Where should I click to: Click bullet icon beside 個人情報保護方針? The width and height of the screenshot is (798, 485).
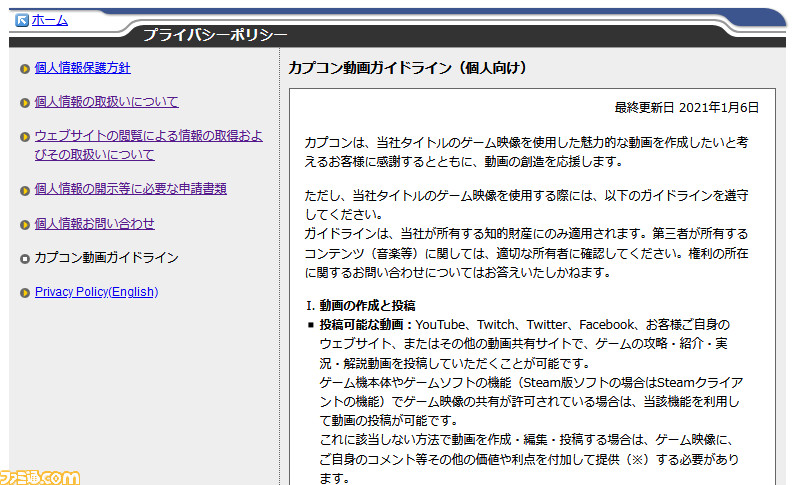pyautogui.click(x=24, y=69)
